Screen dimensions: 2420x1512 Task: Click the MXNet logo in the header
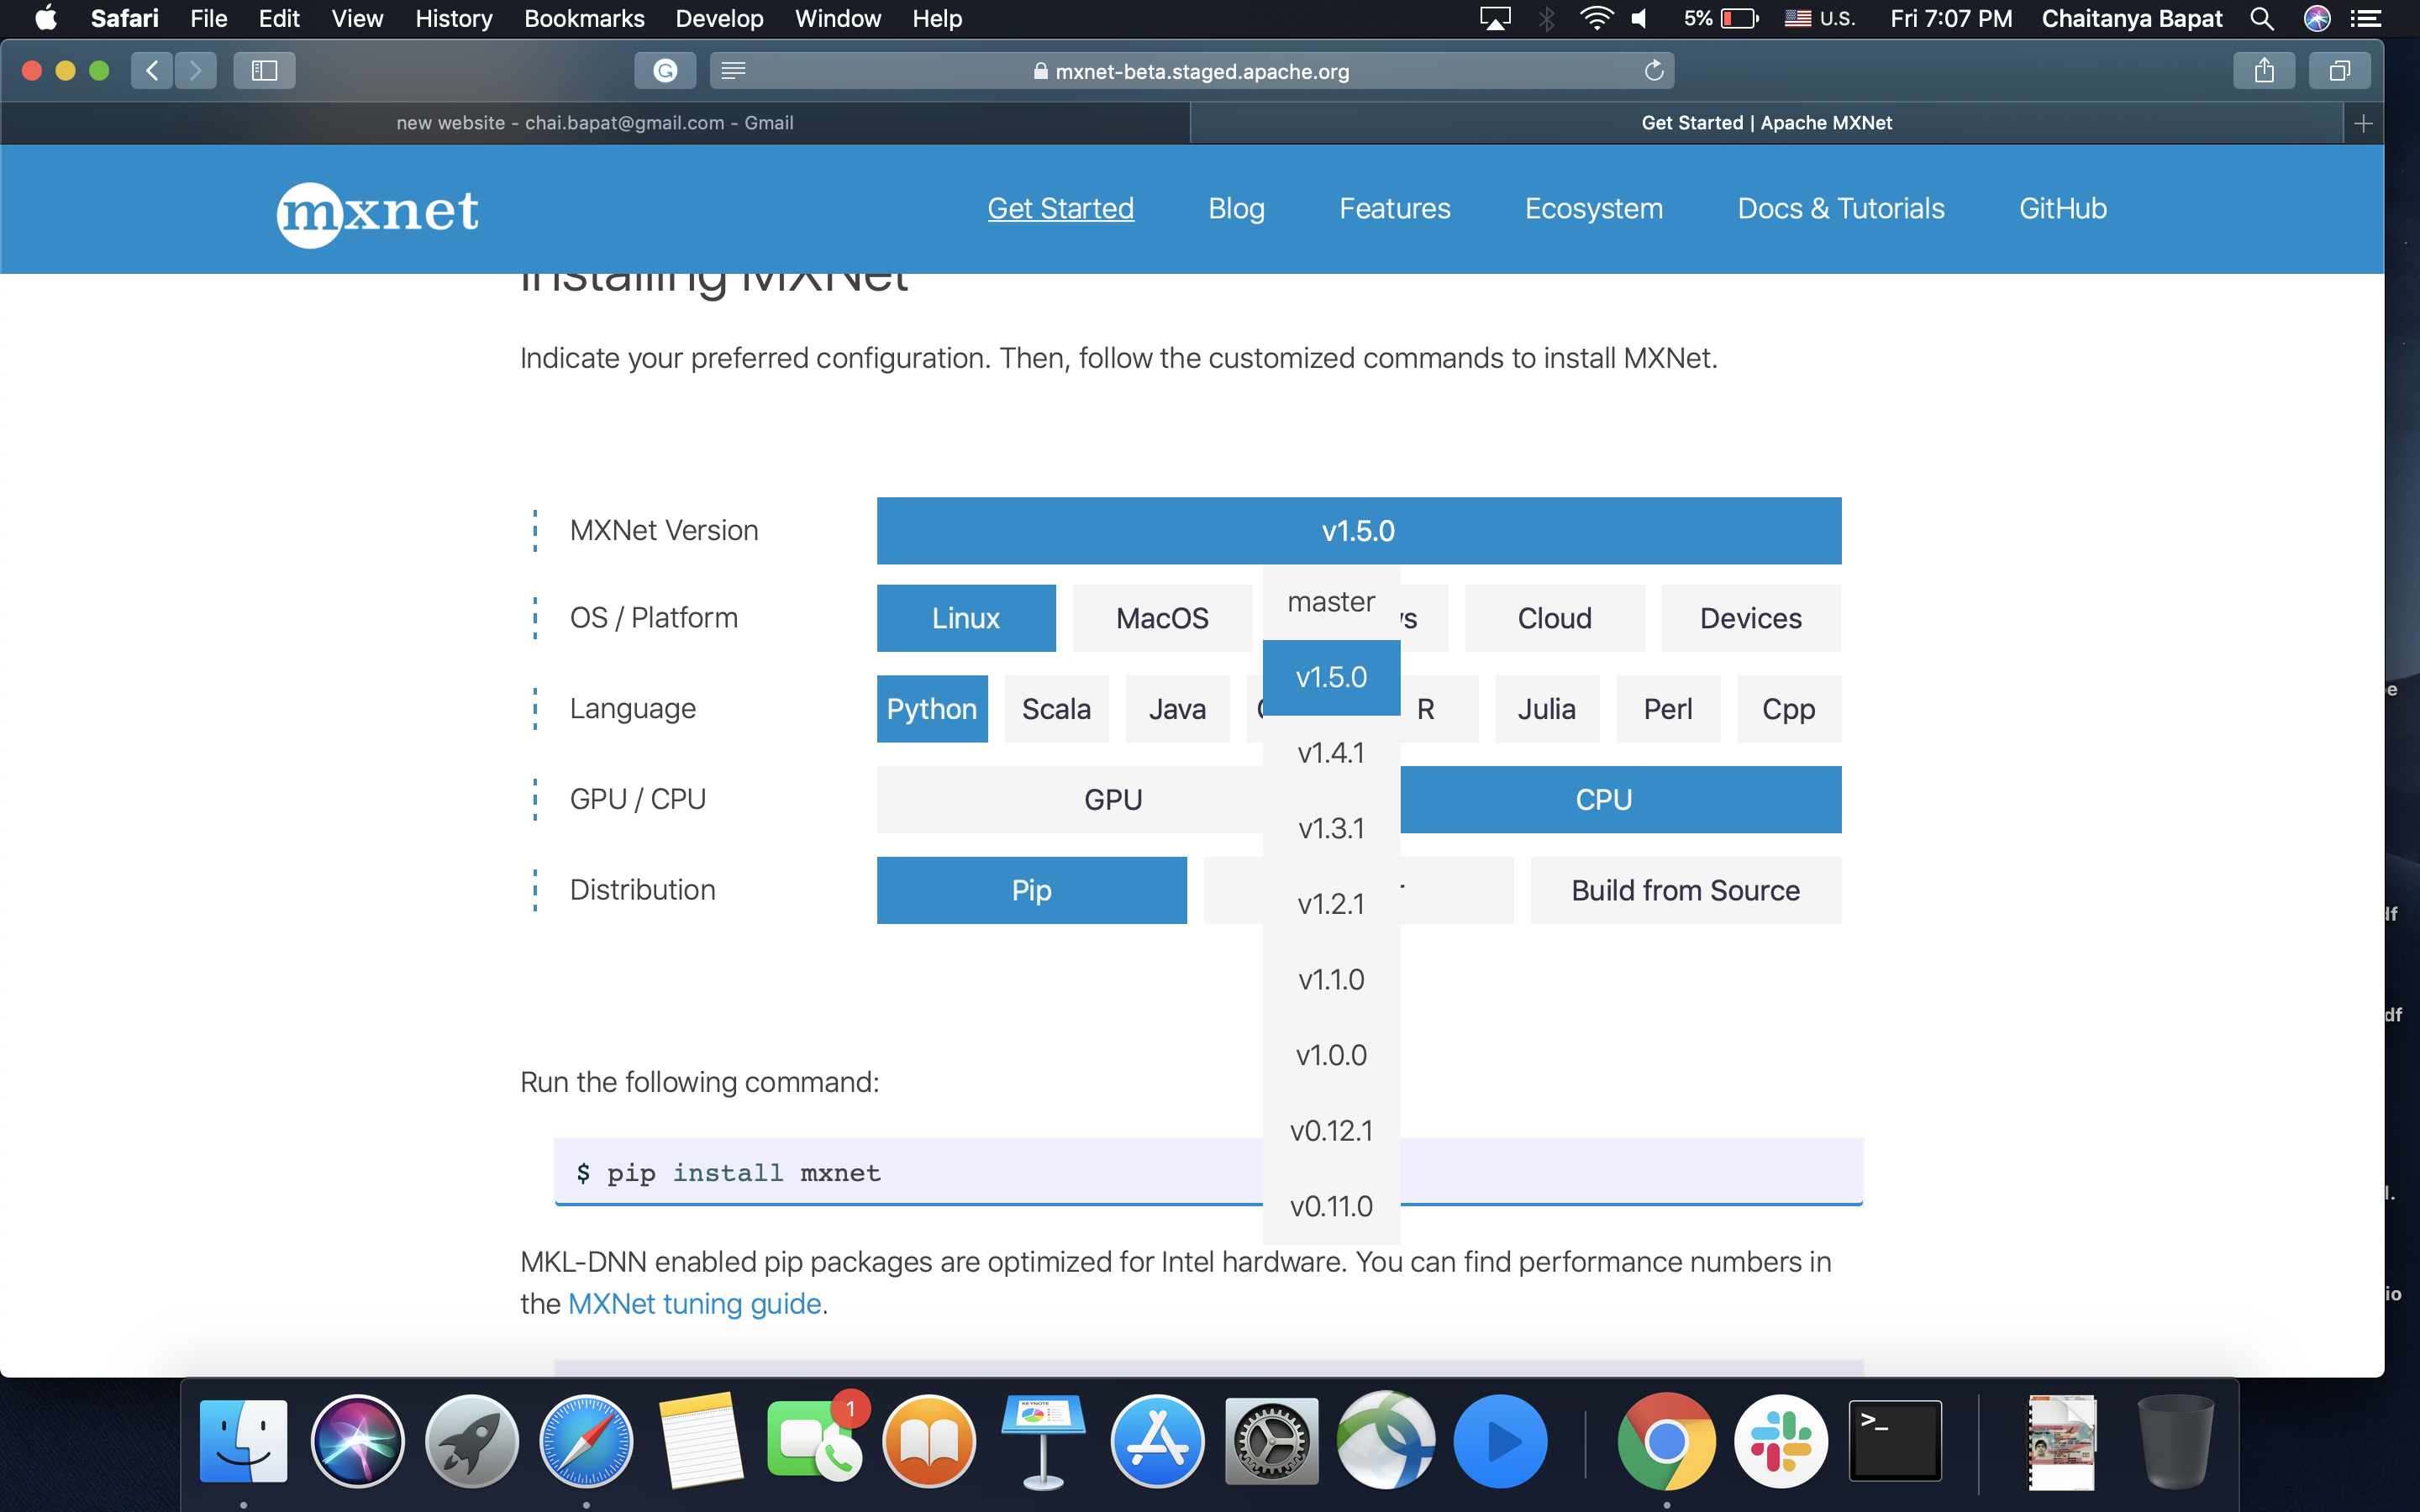[x=378, y=212]
